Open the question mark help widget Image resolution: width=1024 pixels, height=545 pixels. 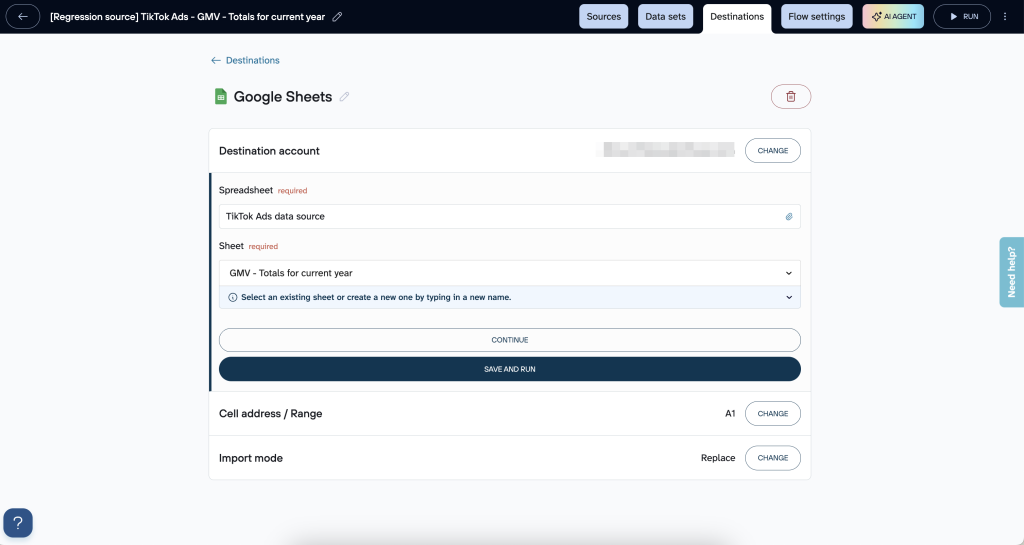[x=18, y=522]
